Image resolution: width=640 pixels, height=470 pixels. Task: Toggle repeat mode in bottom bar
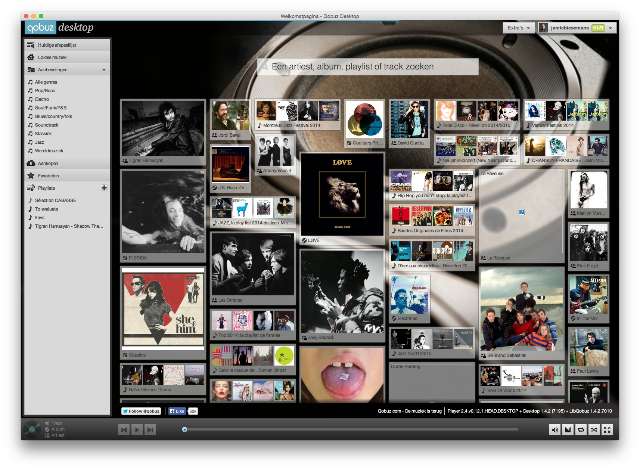[581, 429]
